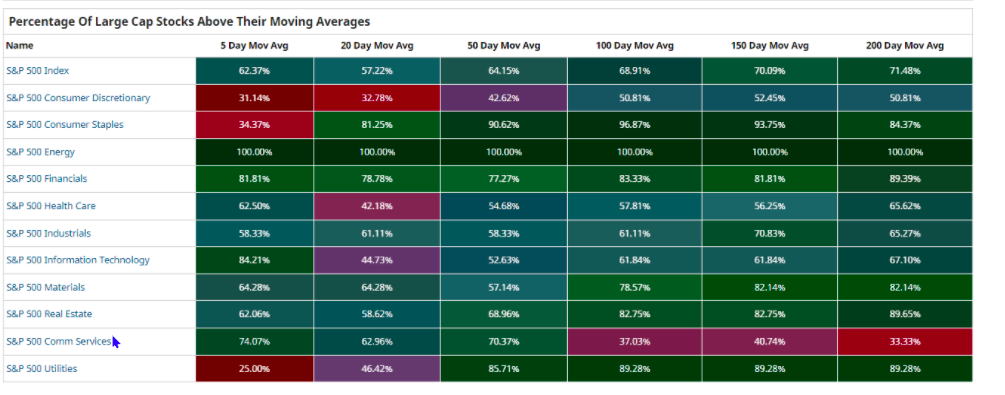The image size is (1005, 395).
Task: Click the 5 Day Mov Avg column header
Action: tap(254, 46)
